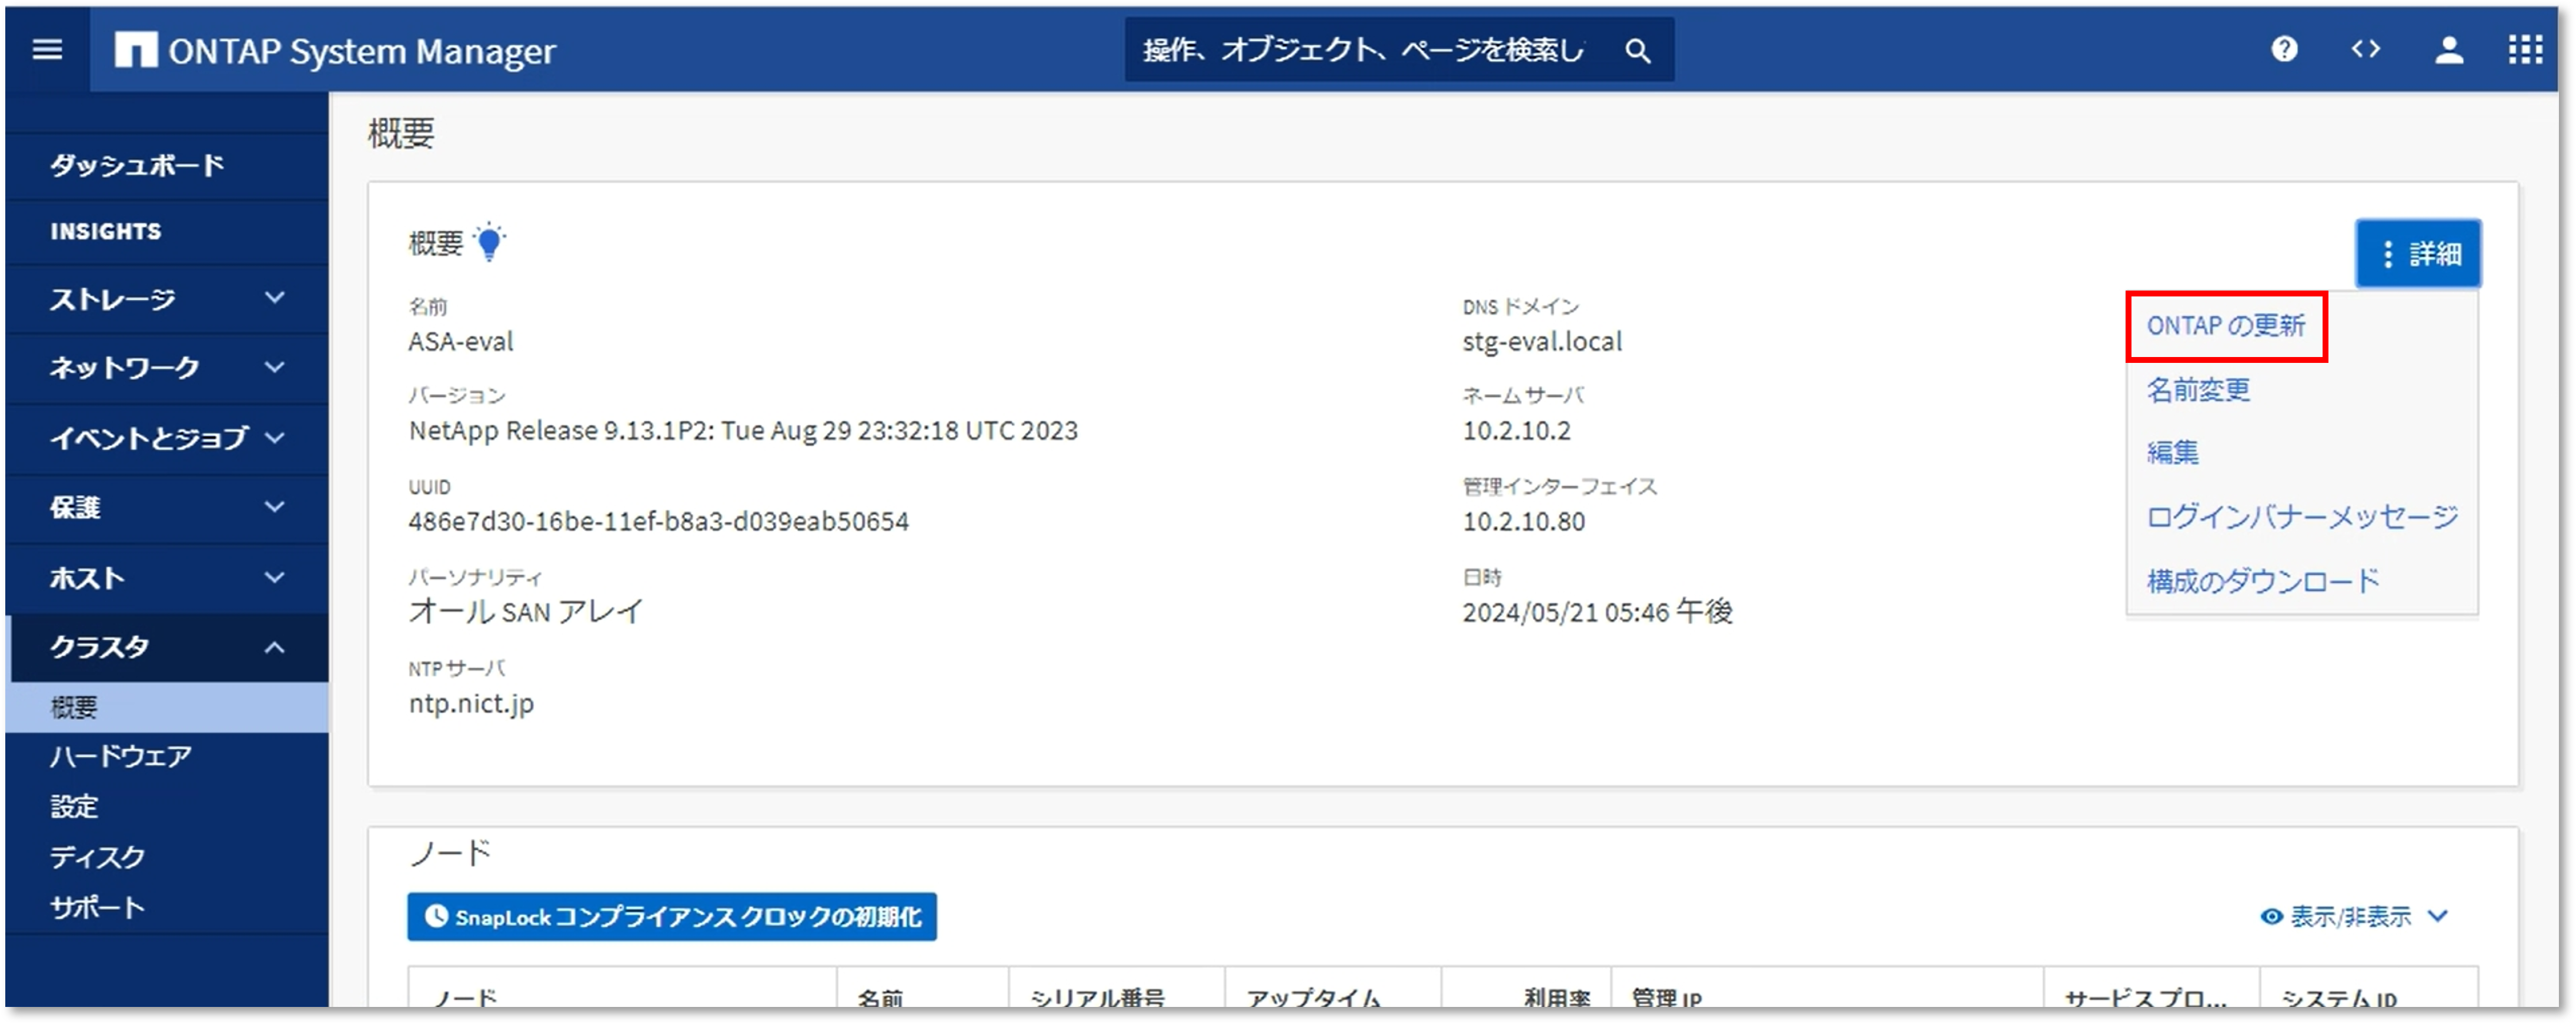2576x1024 pixels.
Task: Choose 名前変更 in the menu
Action: point(2198,390)
